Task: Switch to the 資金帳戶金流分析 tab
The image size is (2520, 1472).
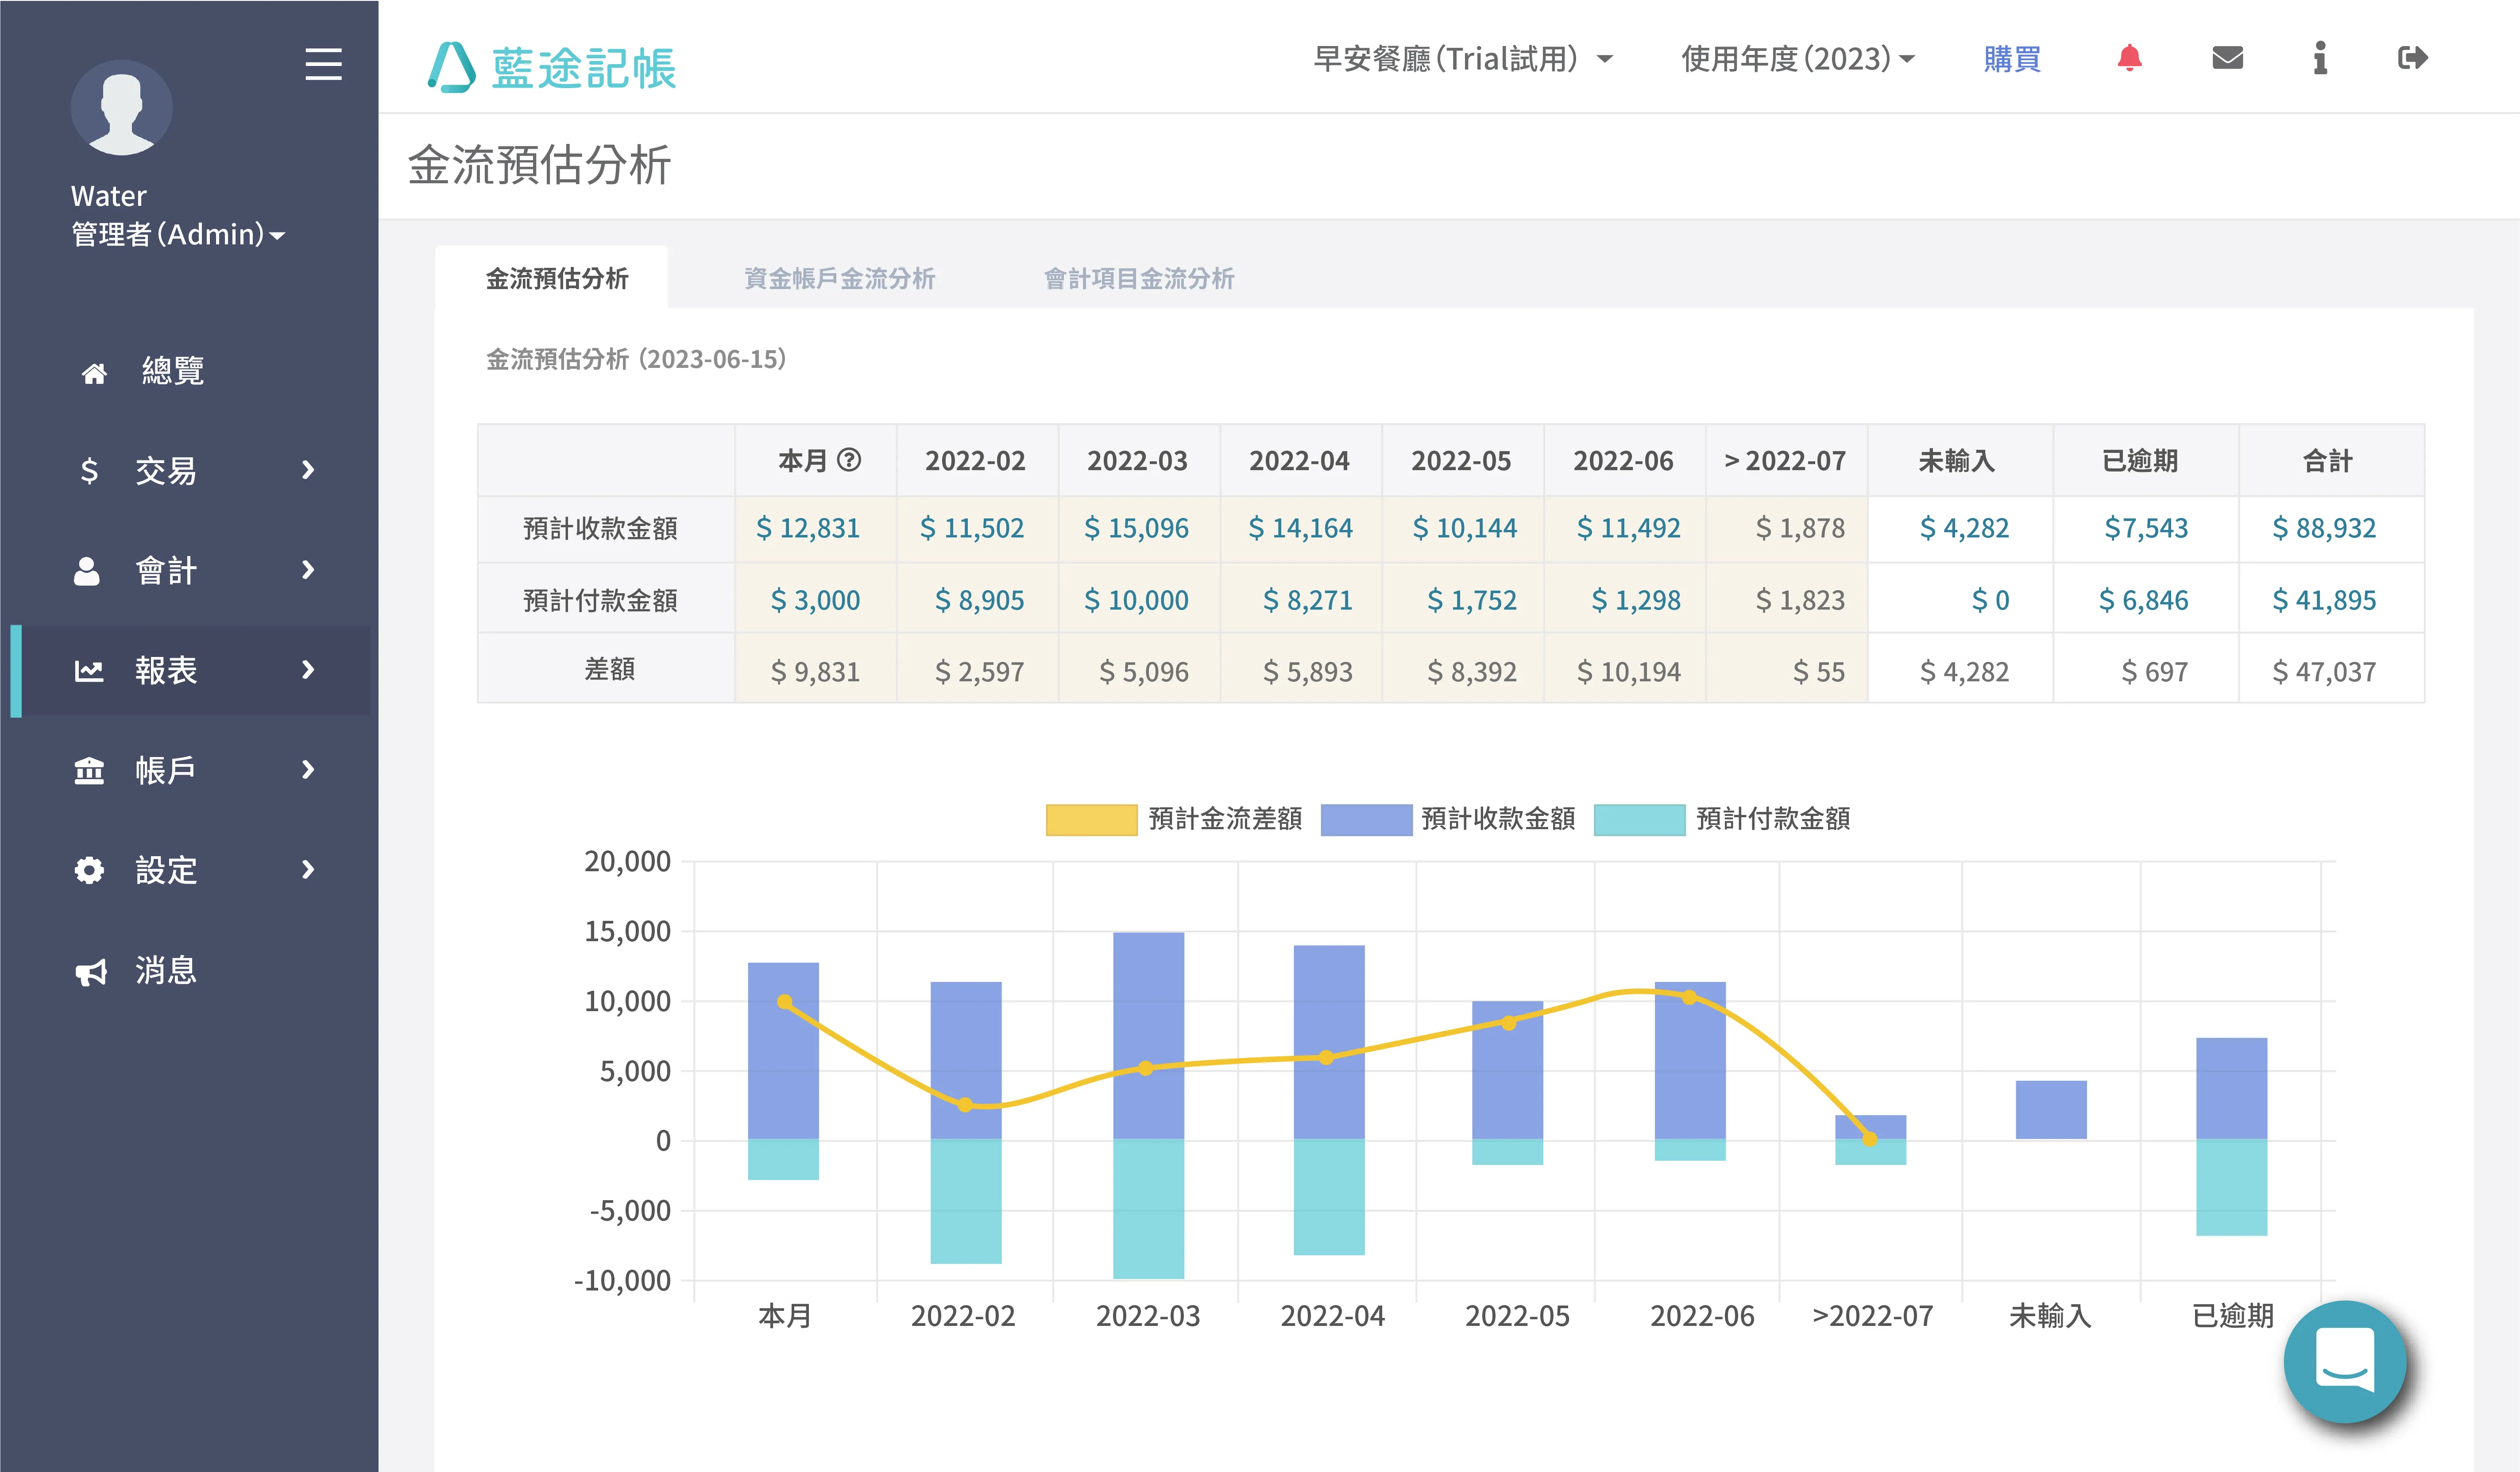Action: click(839, 278)
